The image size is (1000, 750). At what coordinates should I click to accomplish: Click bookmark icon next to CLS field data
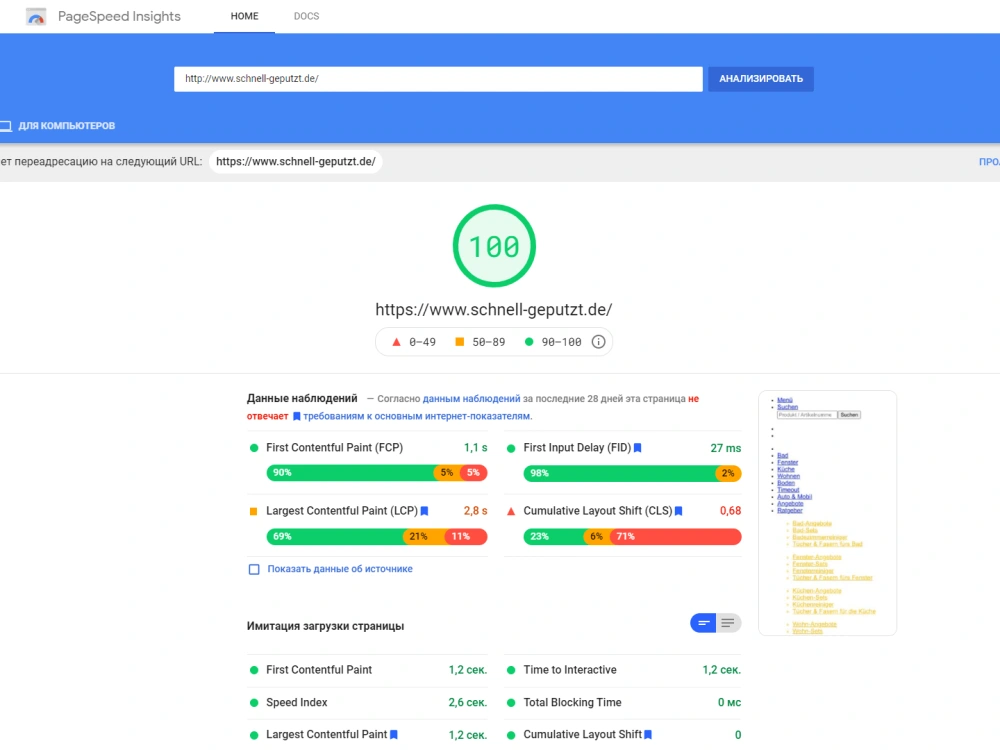[679, 511]
